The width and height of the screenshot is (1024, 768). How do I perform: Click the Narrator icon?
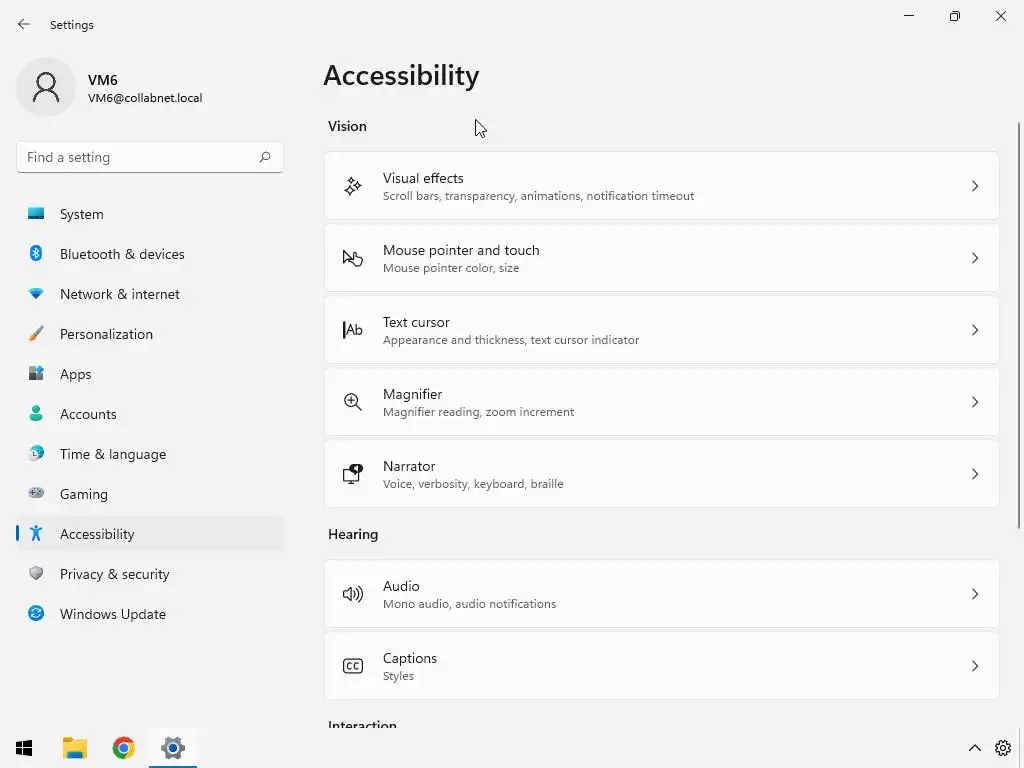tap(352, 474)
